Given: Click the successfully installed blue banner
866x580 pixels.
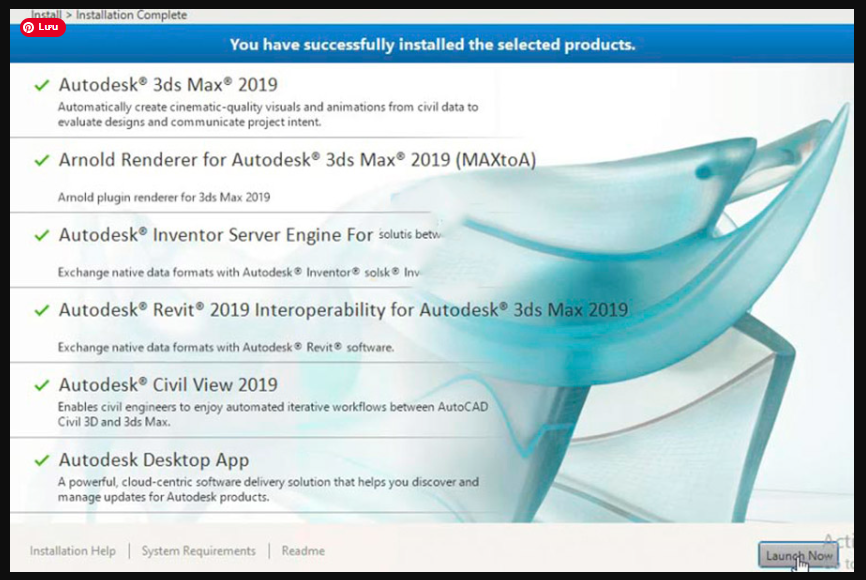Looking at the screenshot, I should pos(432,45).
